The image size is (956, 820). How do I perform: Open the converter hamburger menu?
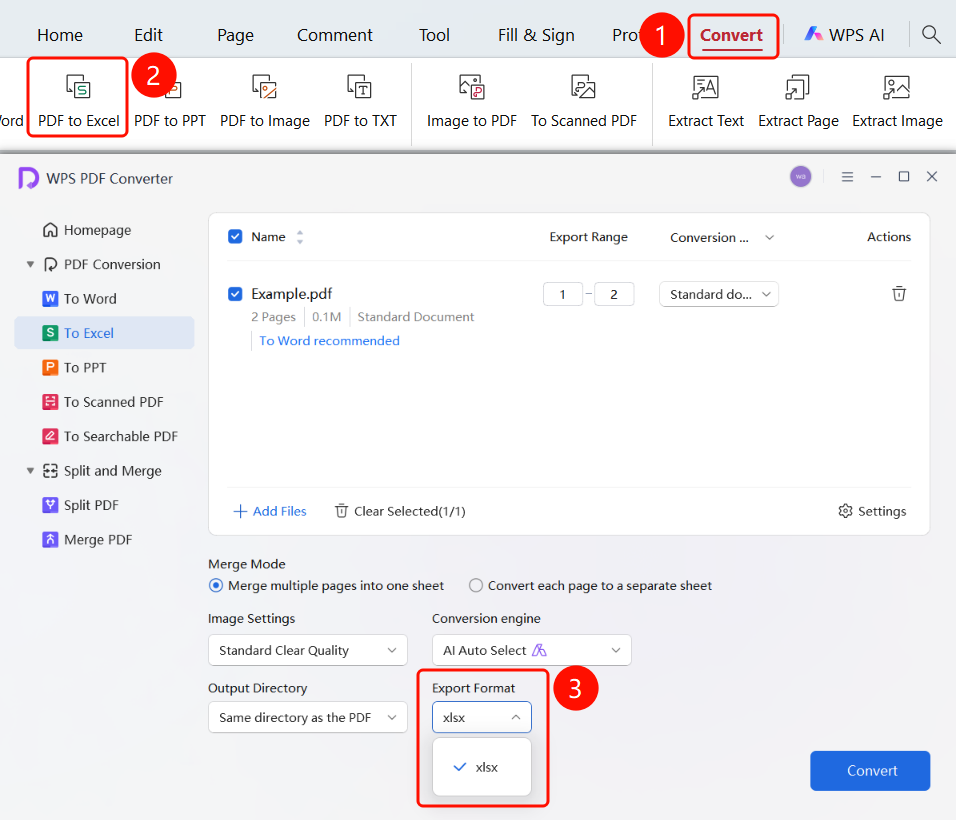click(847, 177)
